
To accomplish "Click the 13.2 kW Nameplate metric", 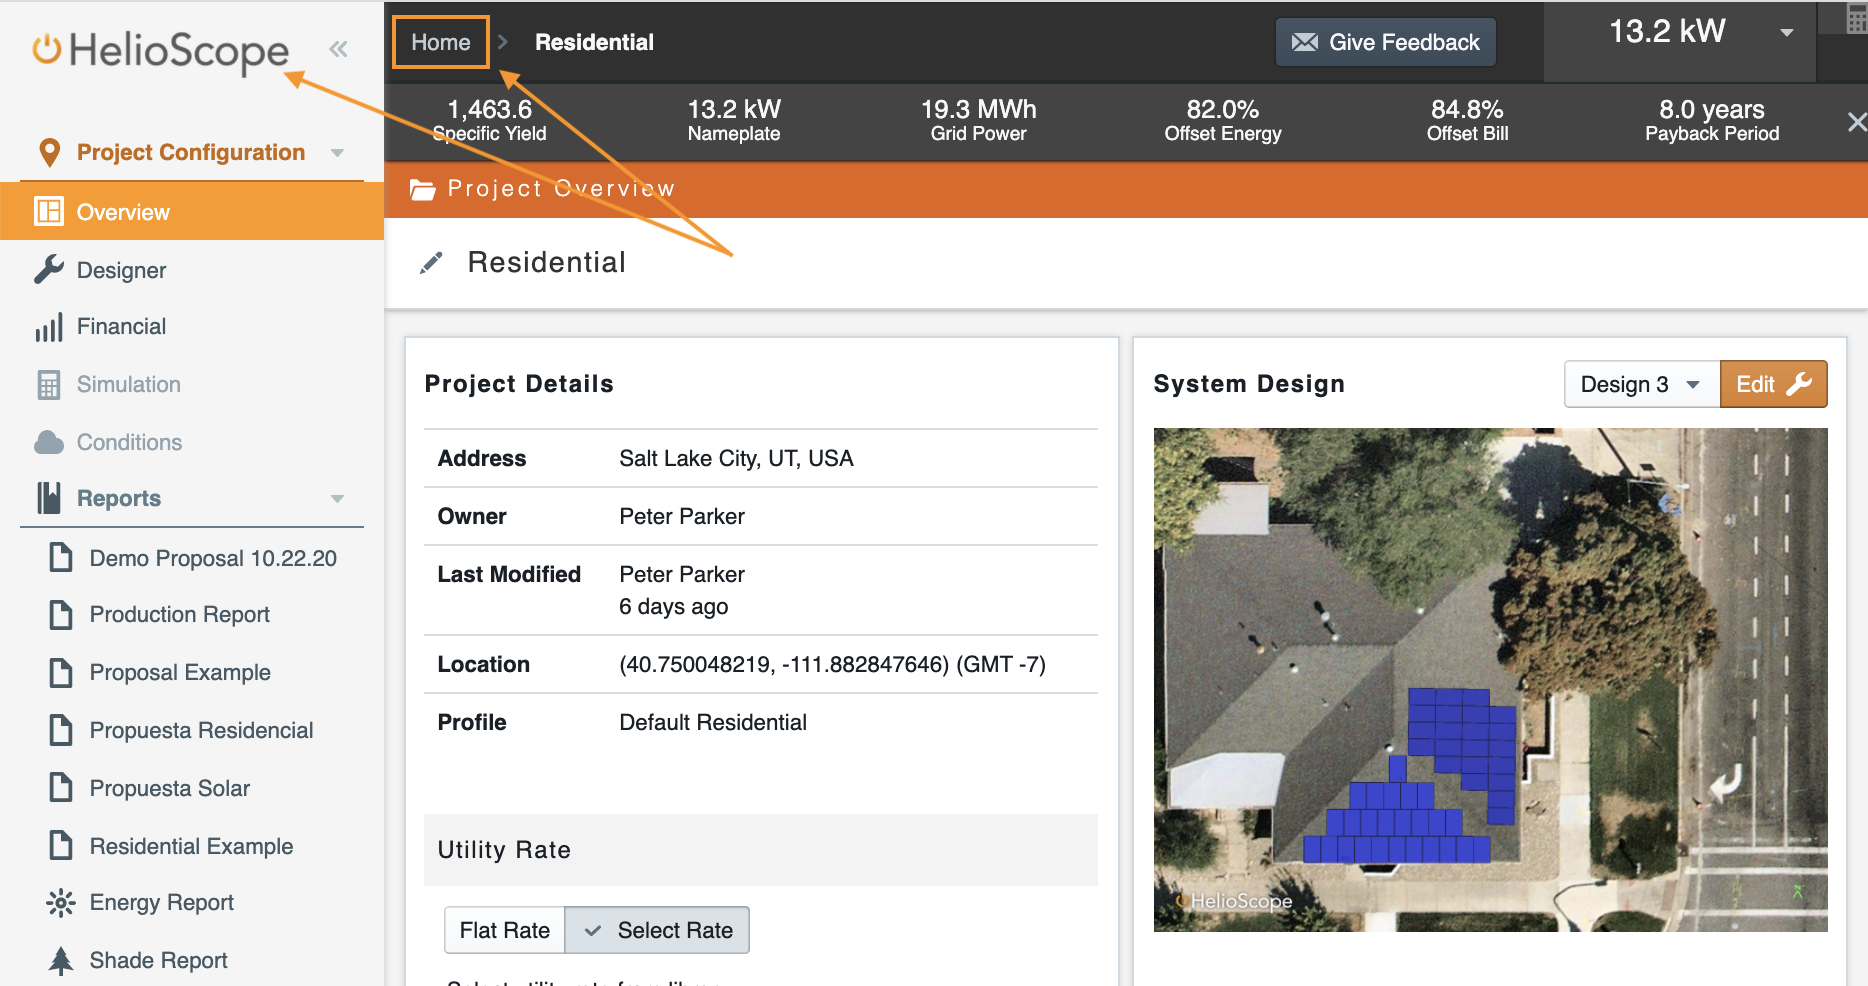I will click(x=734, y=120).
